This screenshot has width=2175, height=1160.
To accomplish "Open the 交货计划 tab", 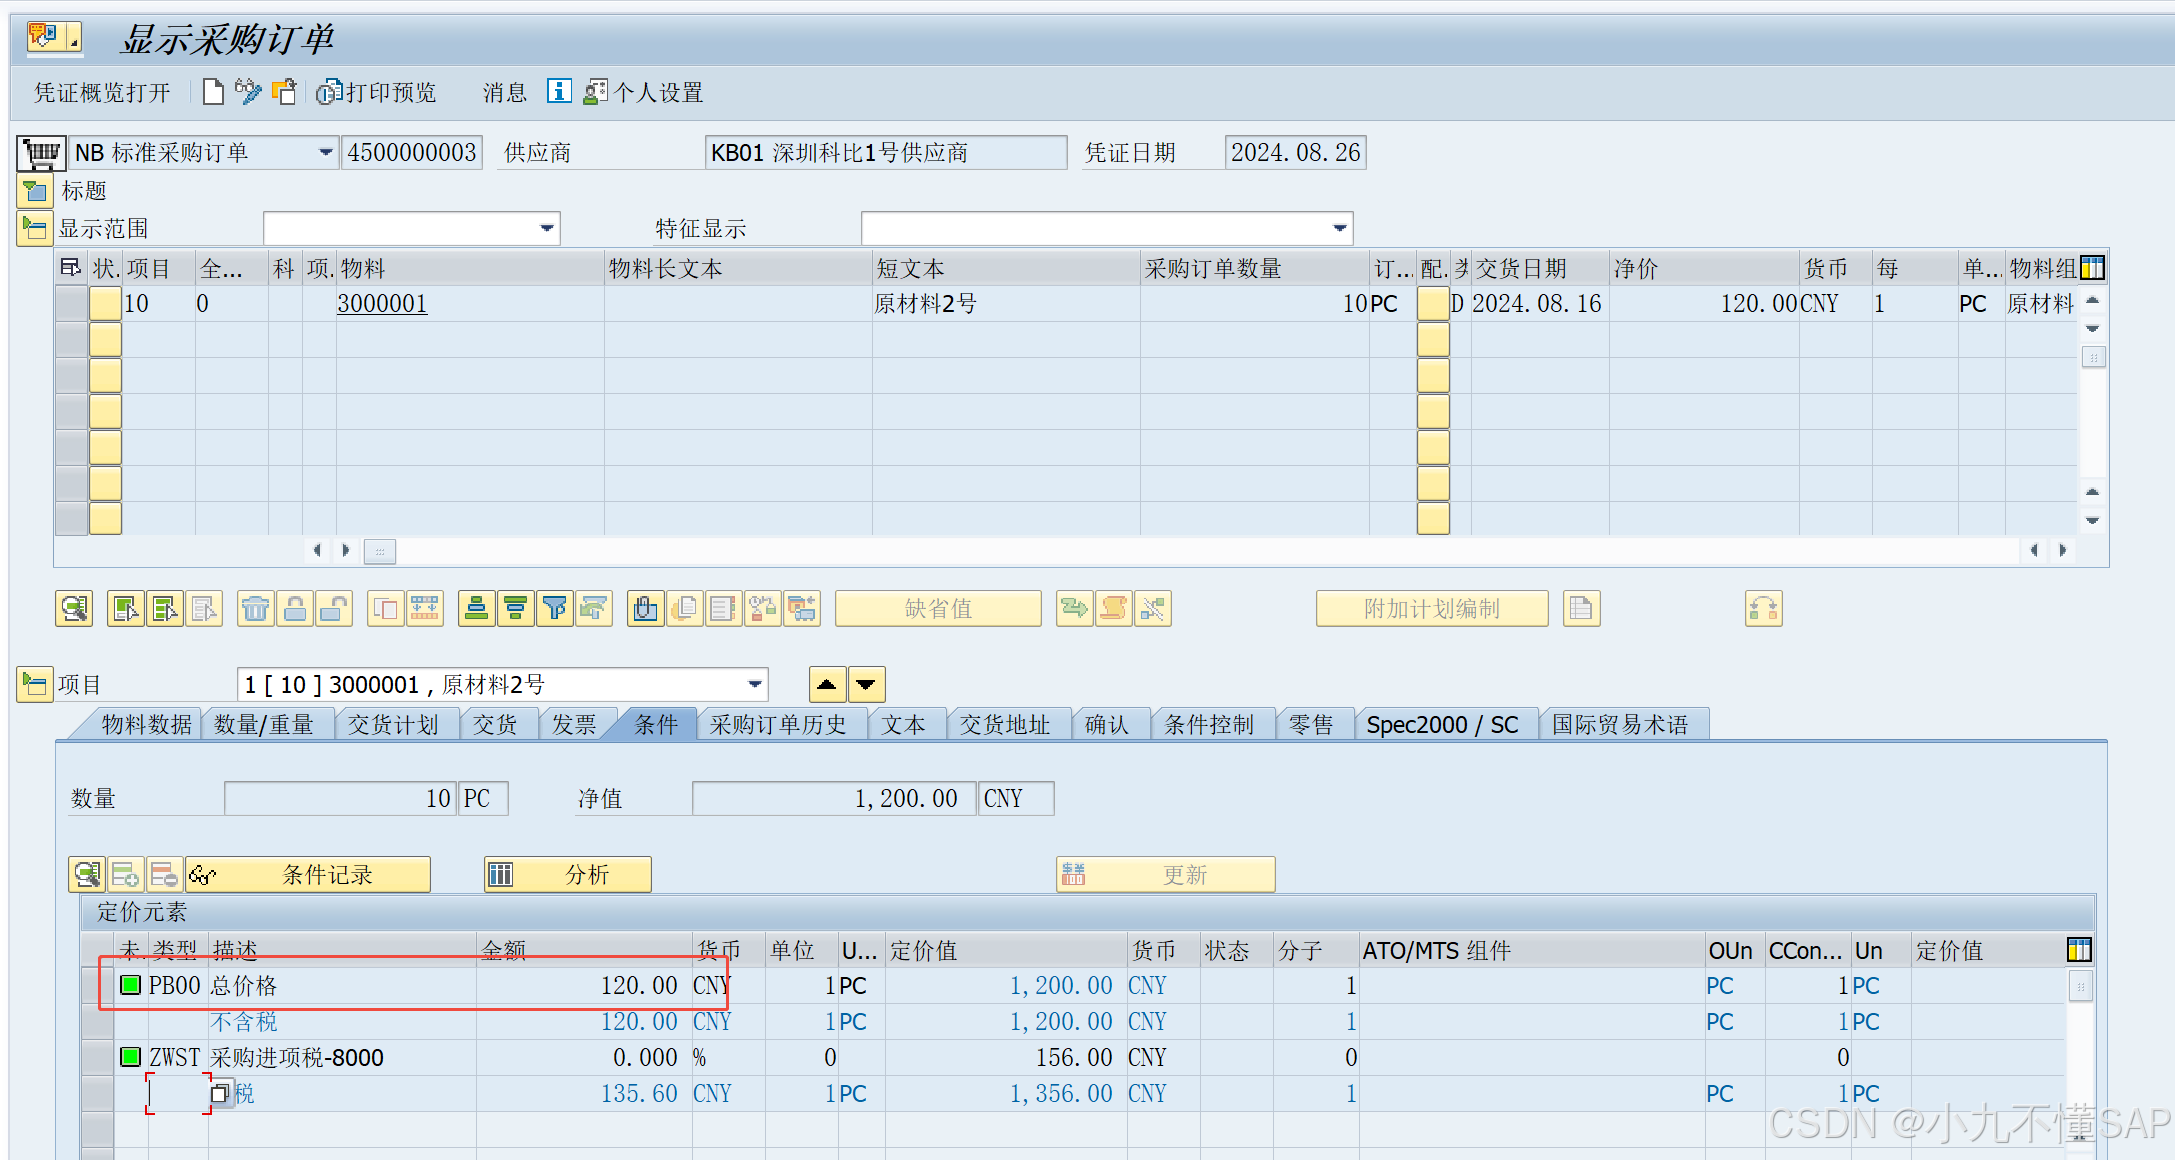I will [x=392, y=725].
